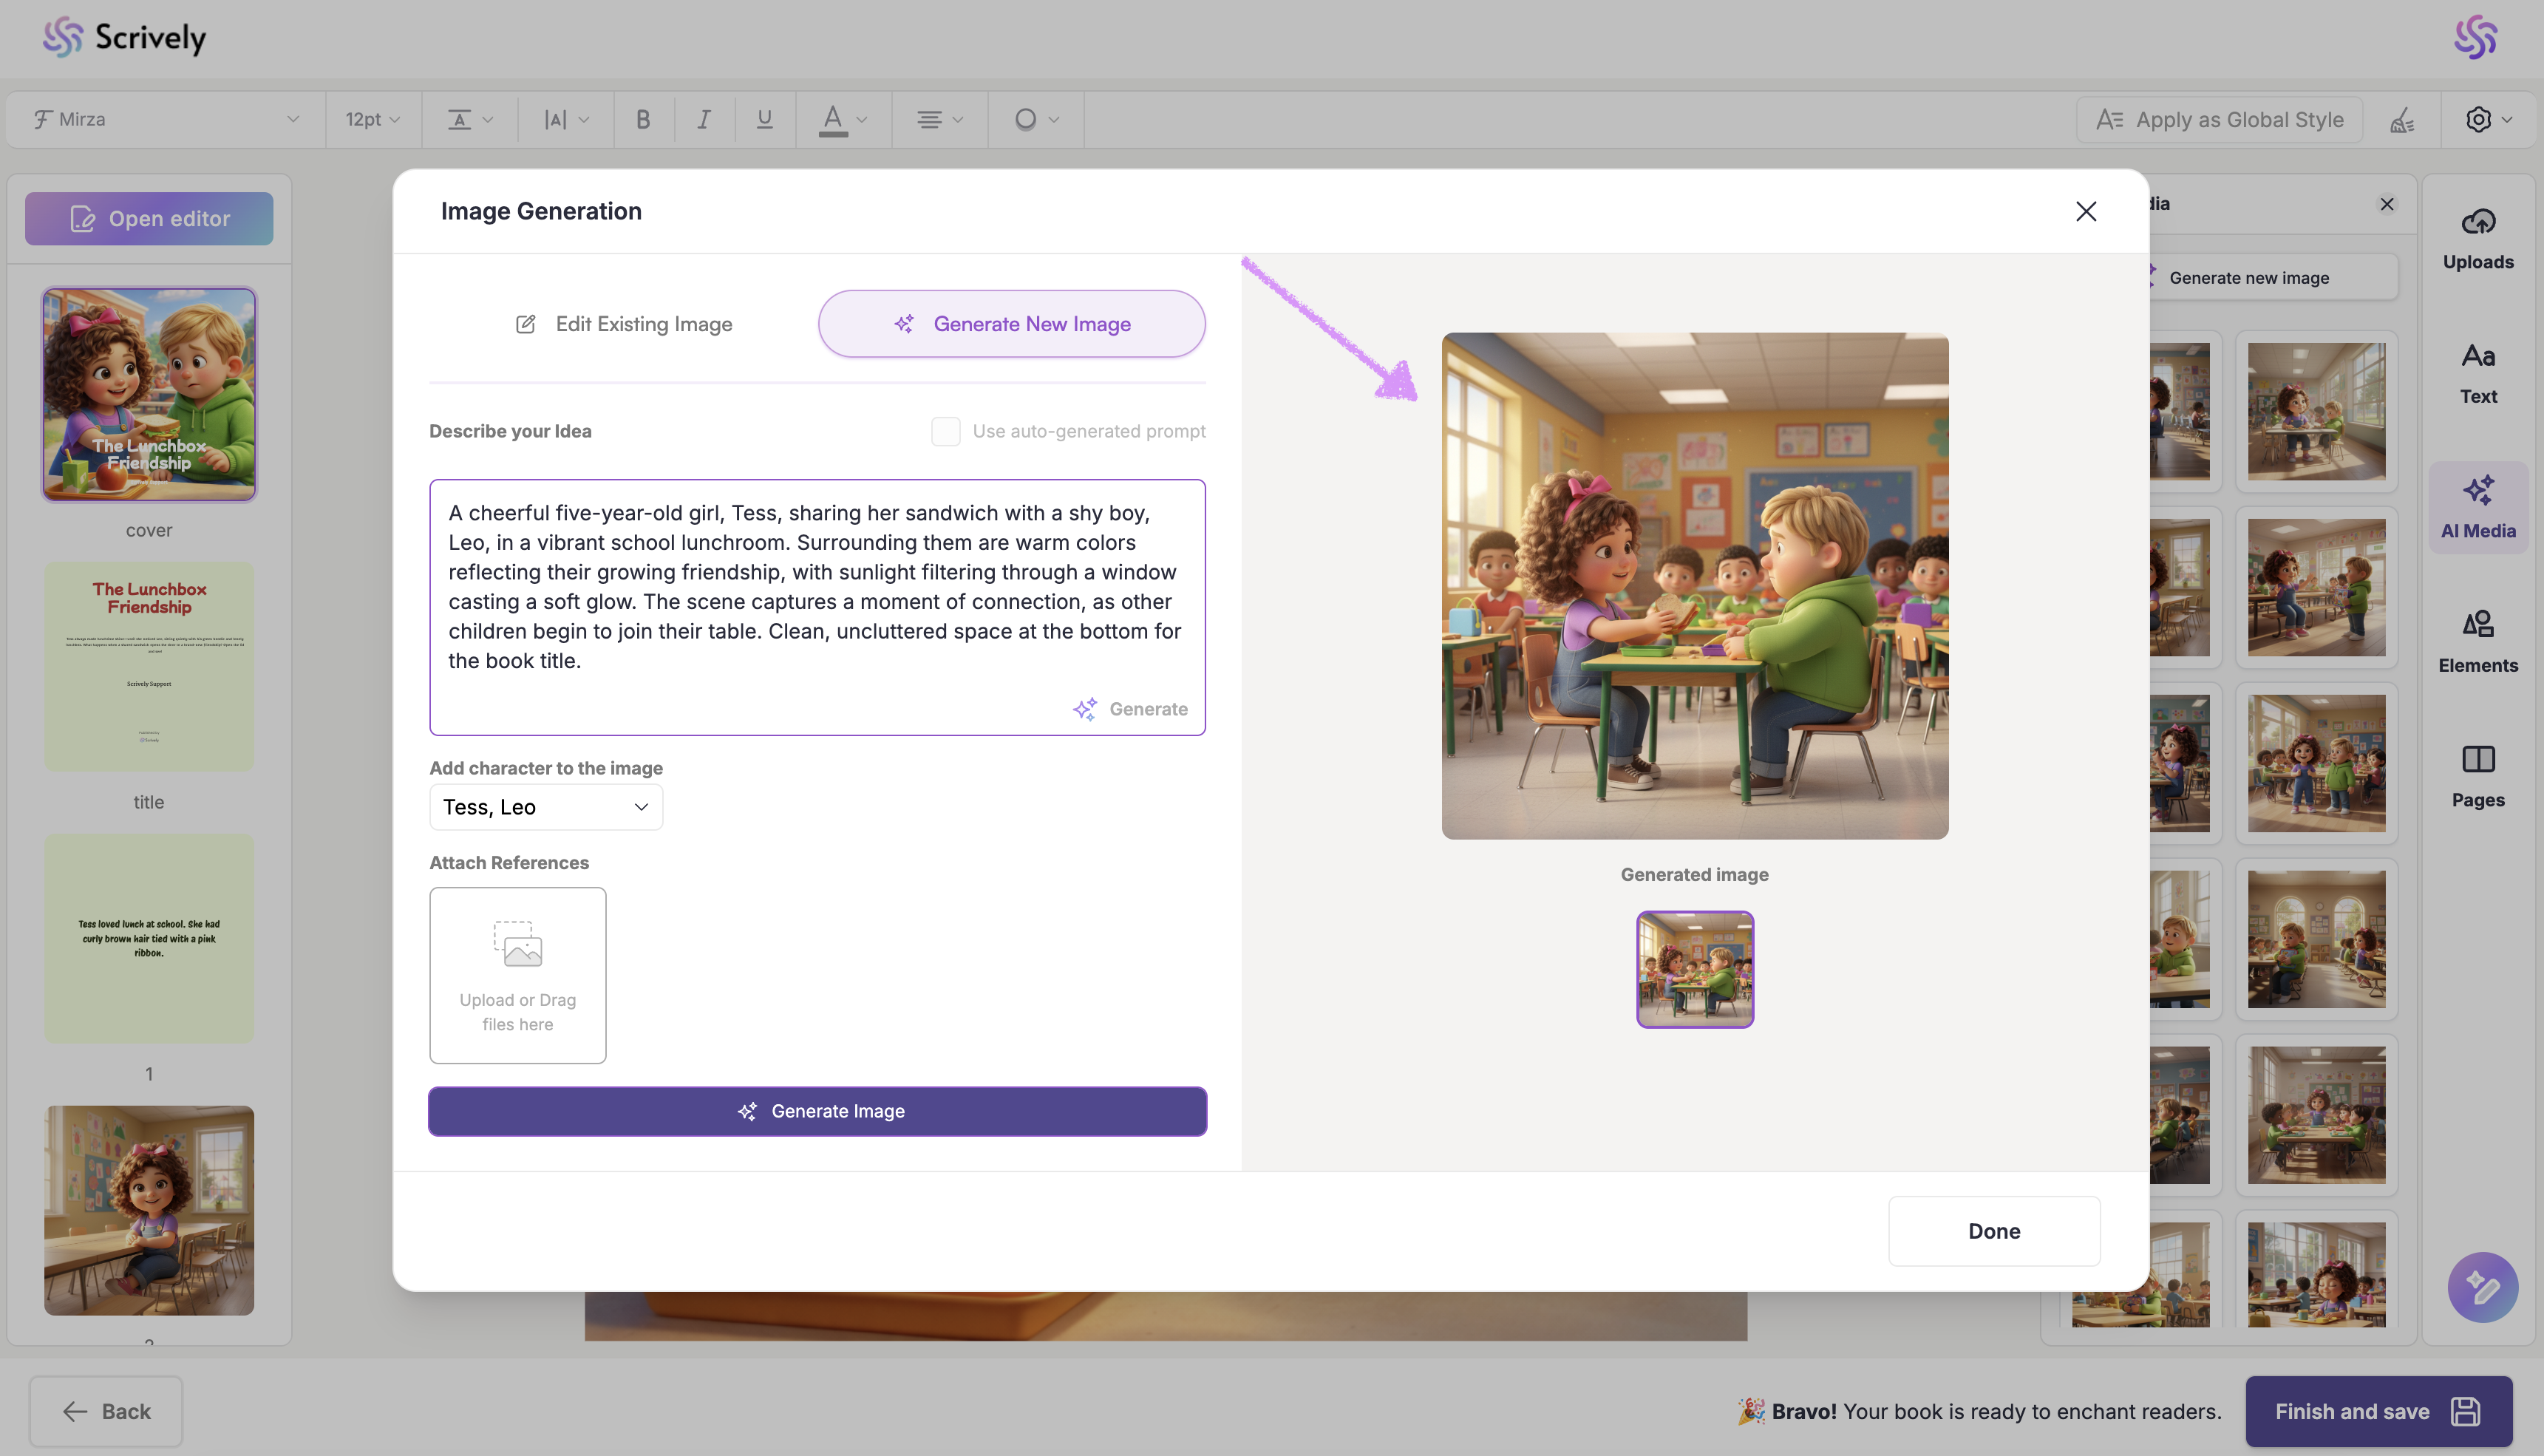Image resolution: width=2544 pixels, height=1456 pixels.
Task: Click the sparkle Generate prompt icon
Action: [1085, 709]
